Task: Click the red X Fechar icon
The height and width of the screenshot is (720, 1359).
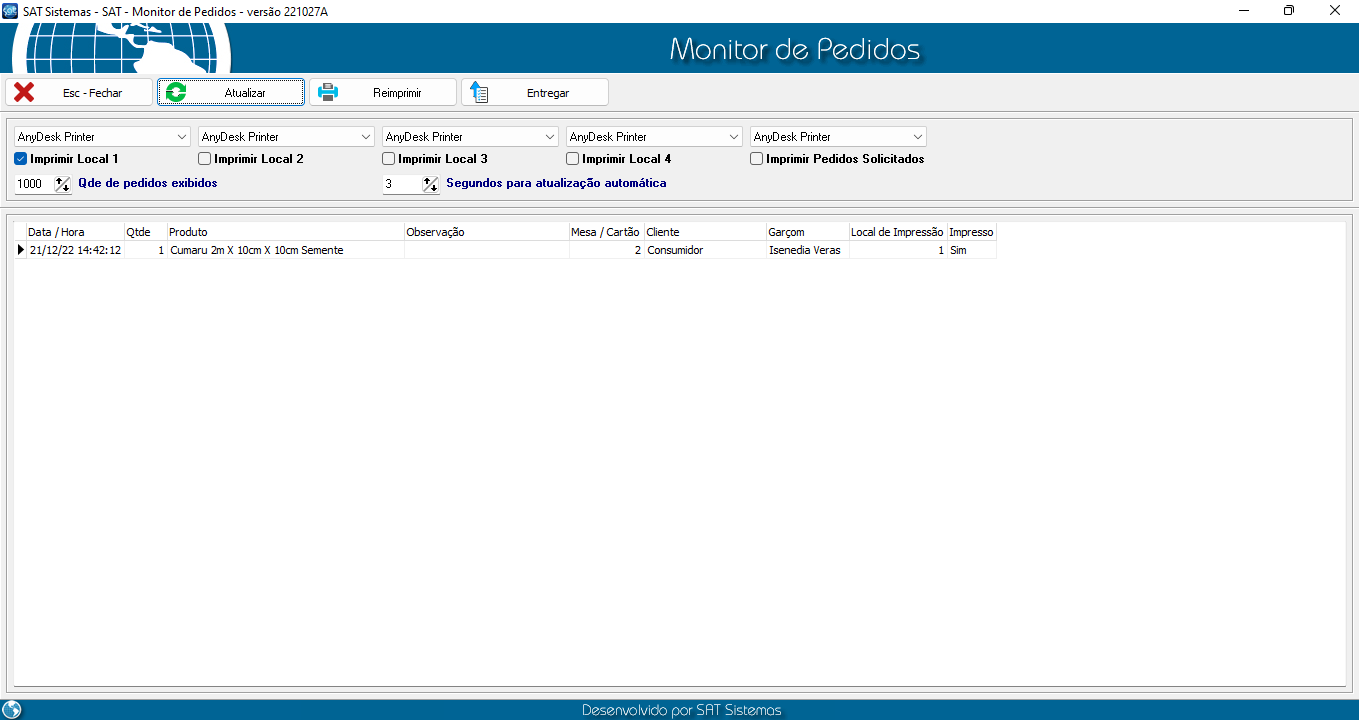Action: pos(24,93)
